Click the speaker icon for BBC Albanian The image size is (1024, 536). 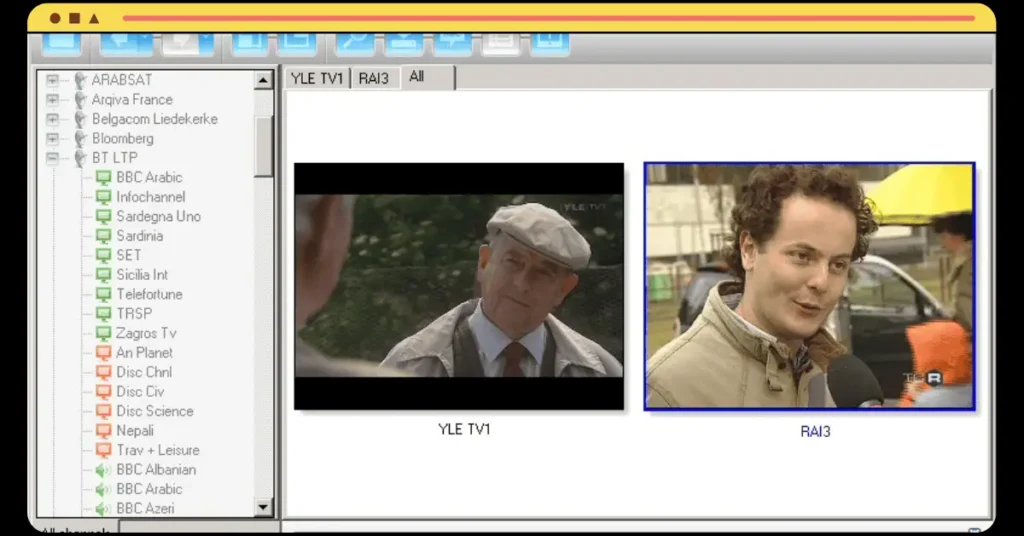point(103,470)
